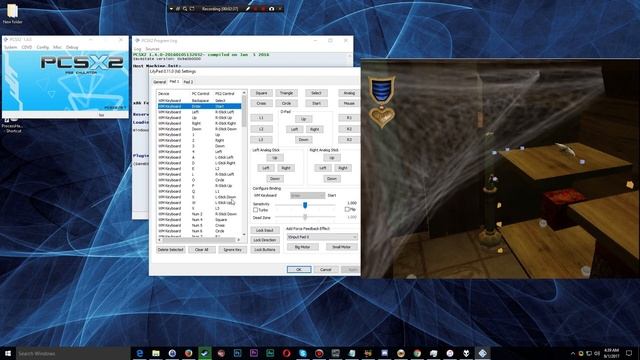
Task: Click the Analog binding button
Action: [349, 93]
